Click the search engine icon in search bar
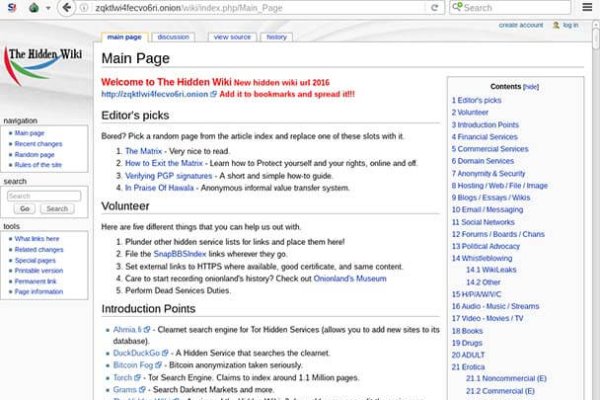The image size is (600, 400). point(456,7)
